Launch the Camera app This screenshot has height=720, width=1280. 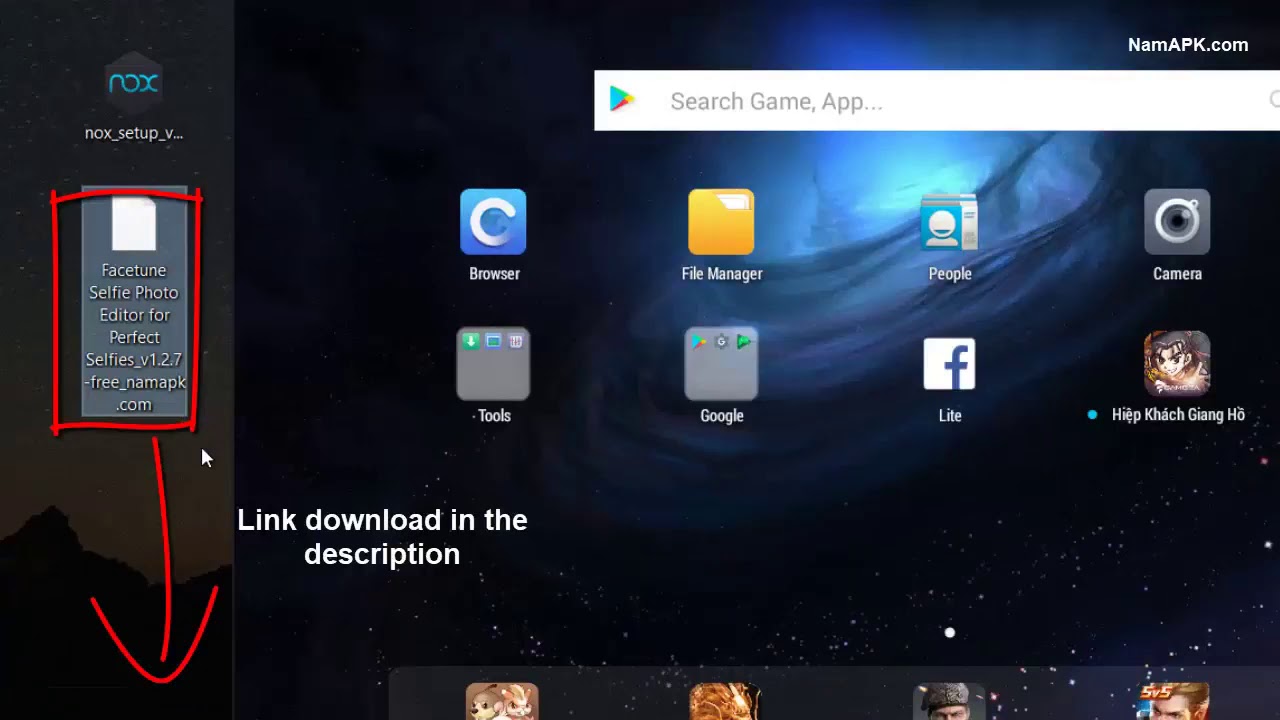tap(1177, 222)
